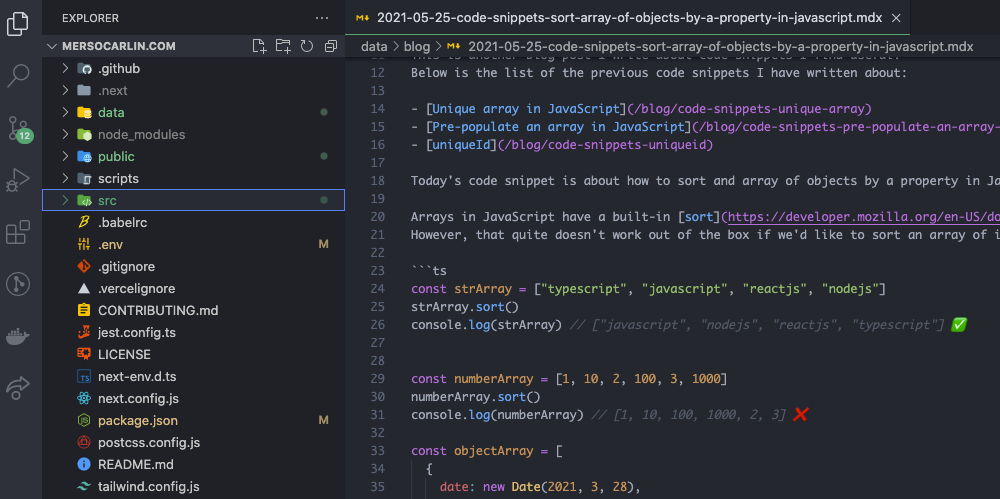This screenshot has width=1000, height=499.
Task: Click the developer.mozilla.org URL on line 20
Action: (x=864, y=217)
